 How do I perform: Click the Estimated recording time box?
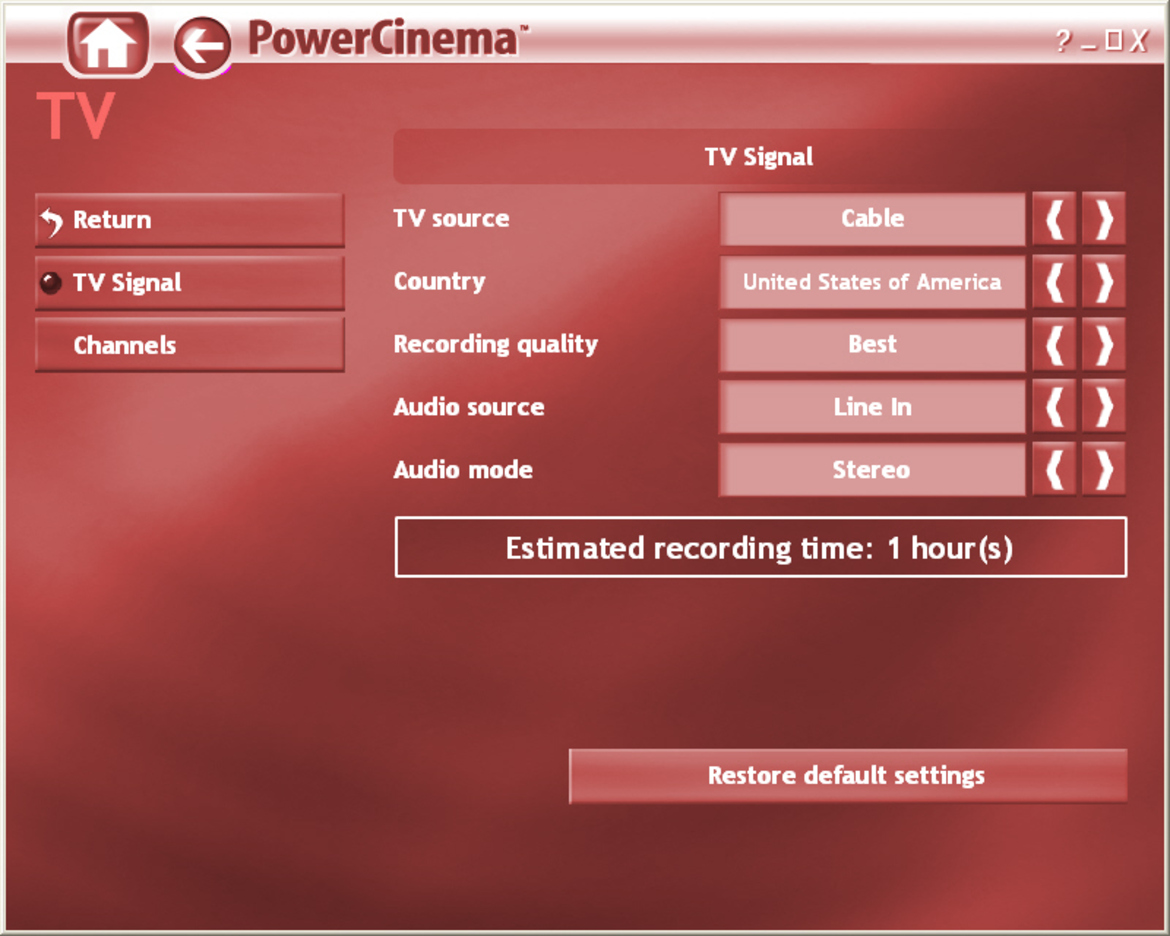760,547
